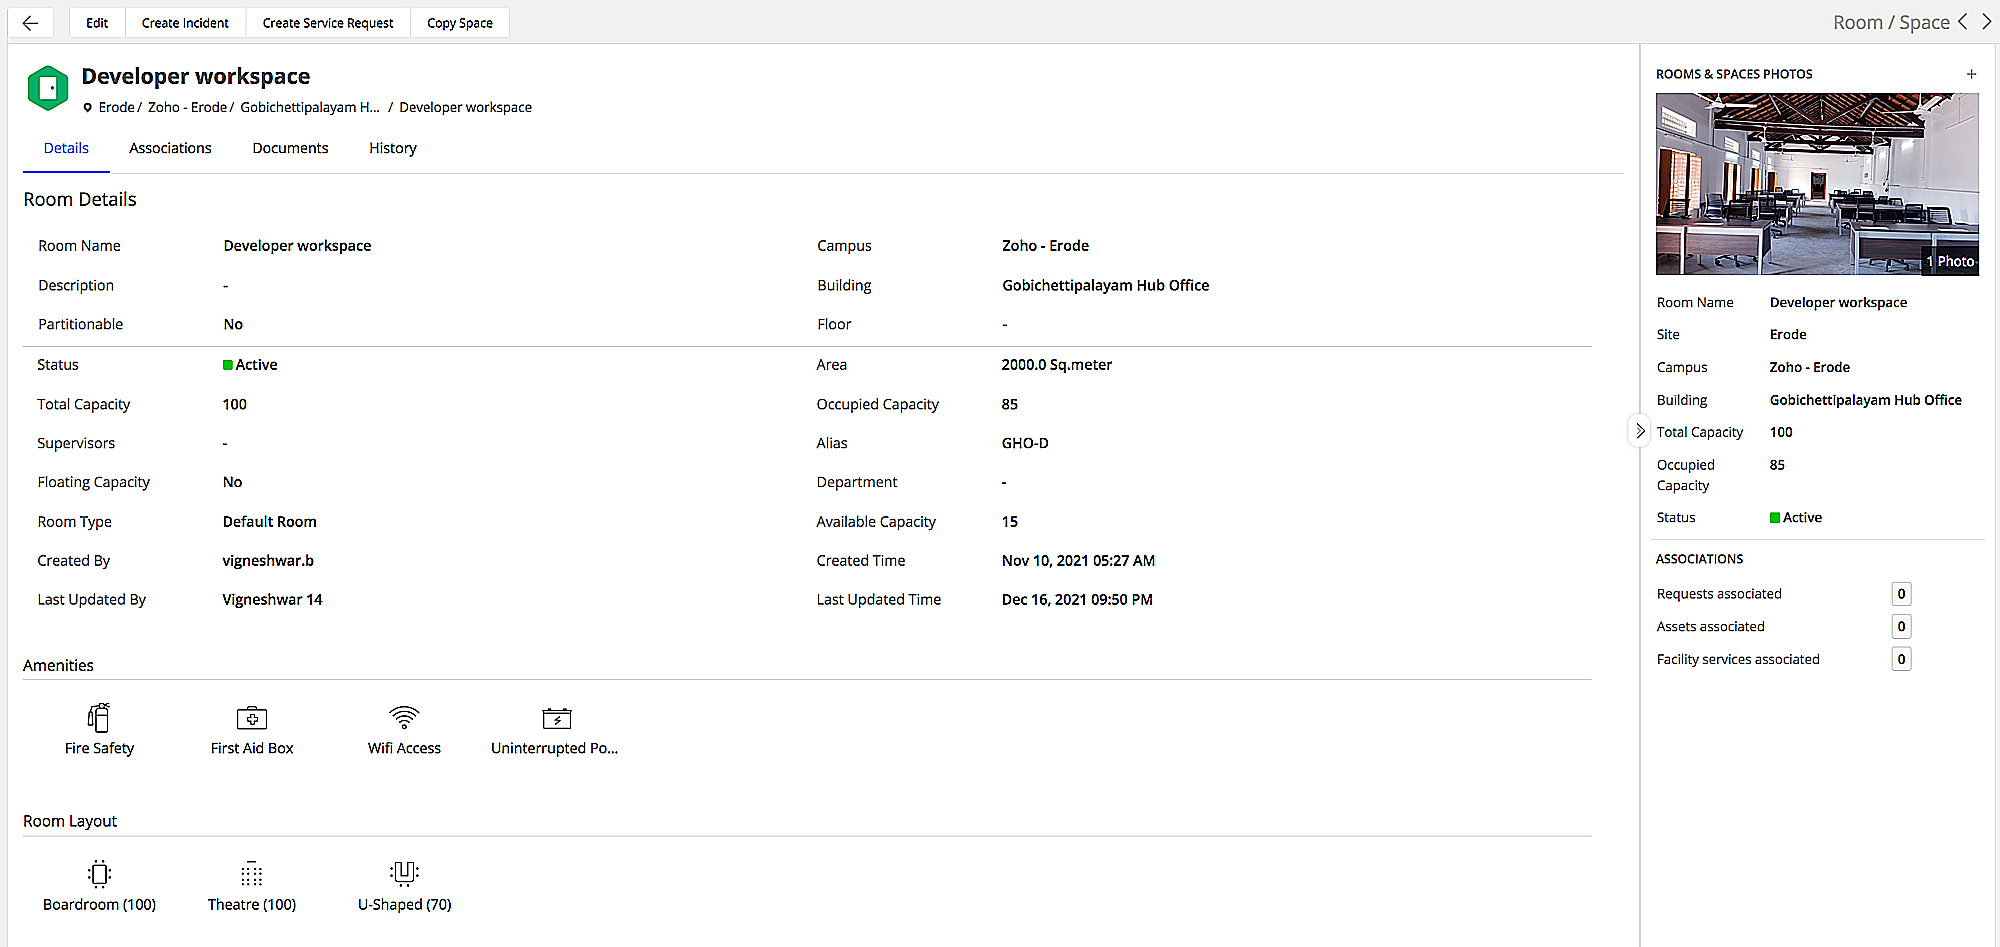Viewport: 2000px width, 947px height.
Task: Click the Wifi Access amenity icon
Action: pos(404,717)
